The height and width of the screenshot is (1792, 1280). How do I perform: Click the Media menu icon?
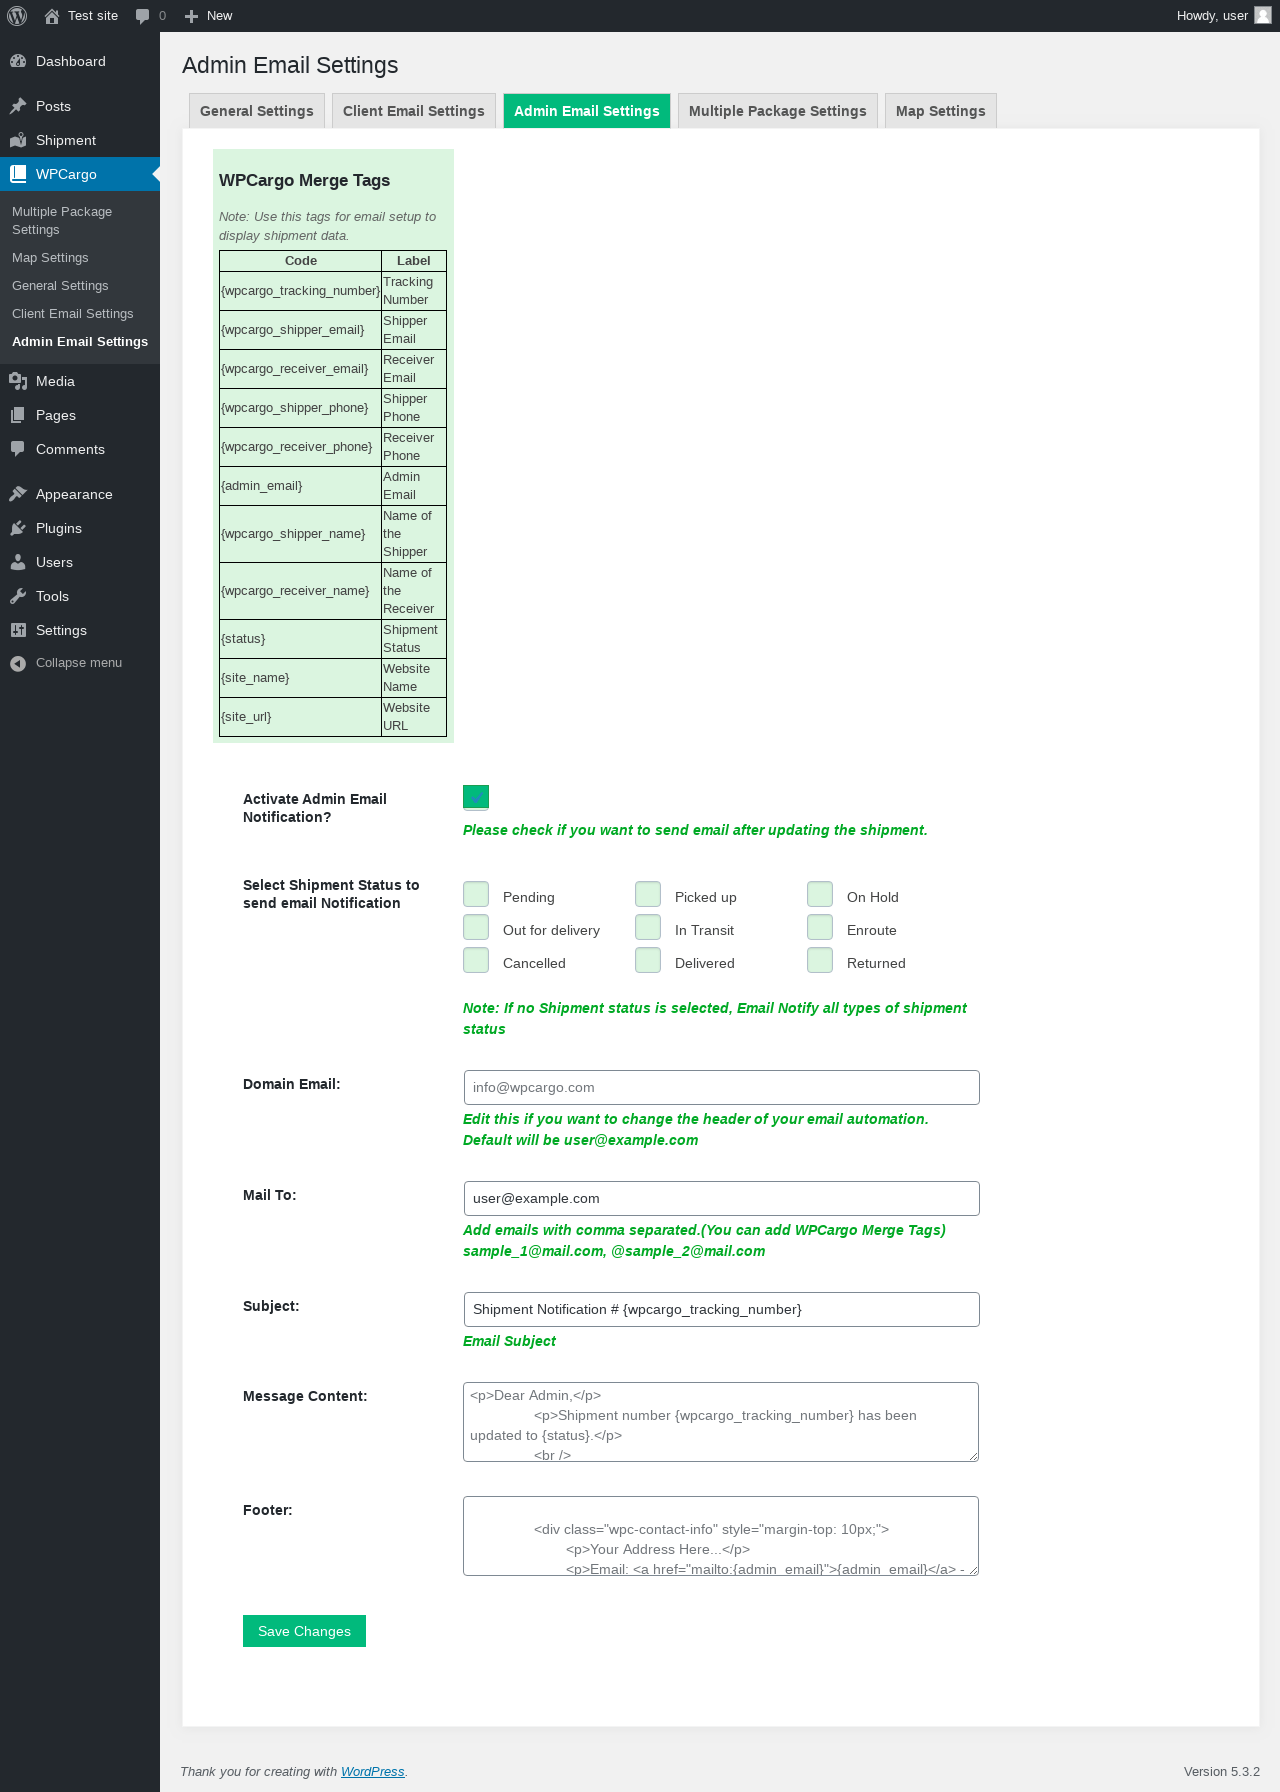[x=18, y=381]
